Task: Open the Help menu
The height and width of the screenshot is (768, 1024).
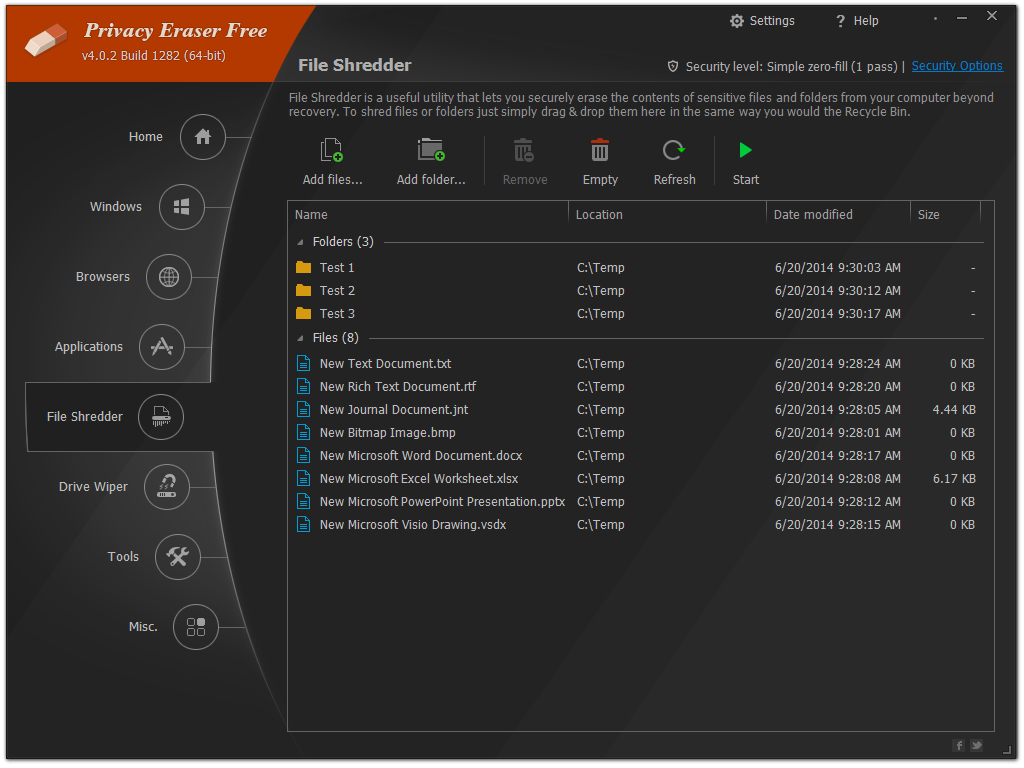Action: [x=857, y=21]
